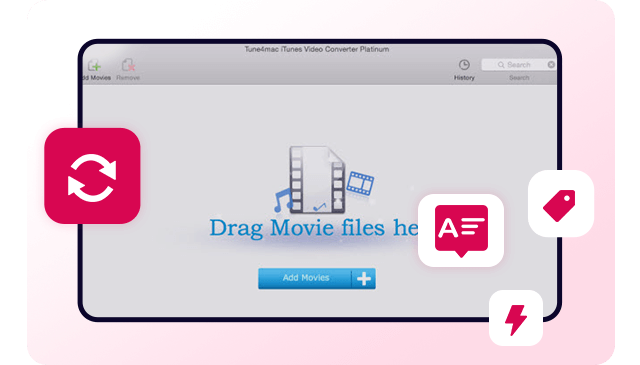Click the Remove toolbar icon

[x=128, y=65]
